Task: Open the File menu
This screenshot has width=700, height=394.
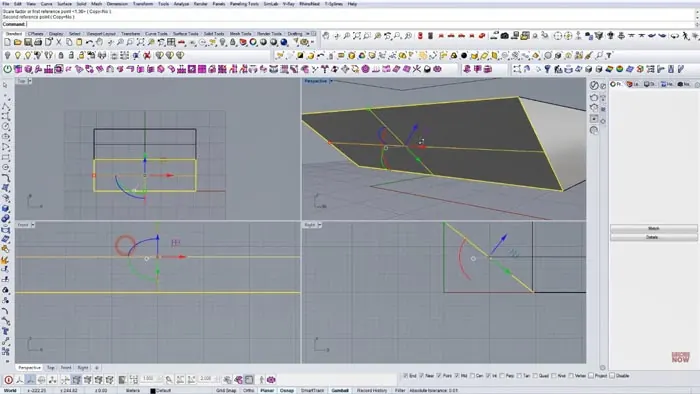Action: tap(5, 4)
